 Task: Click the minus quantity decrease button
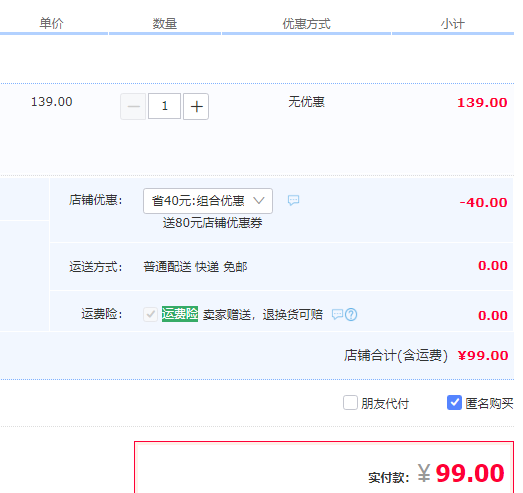133,106
